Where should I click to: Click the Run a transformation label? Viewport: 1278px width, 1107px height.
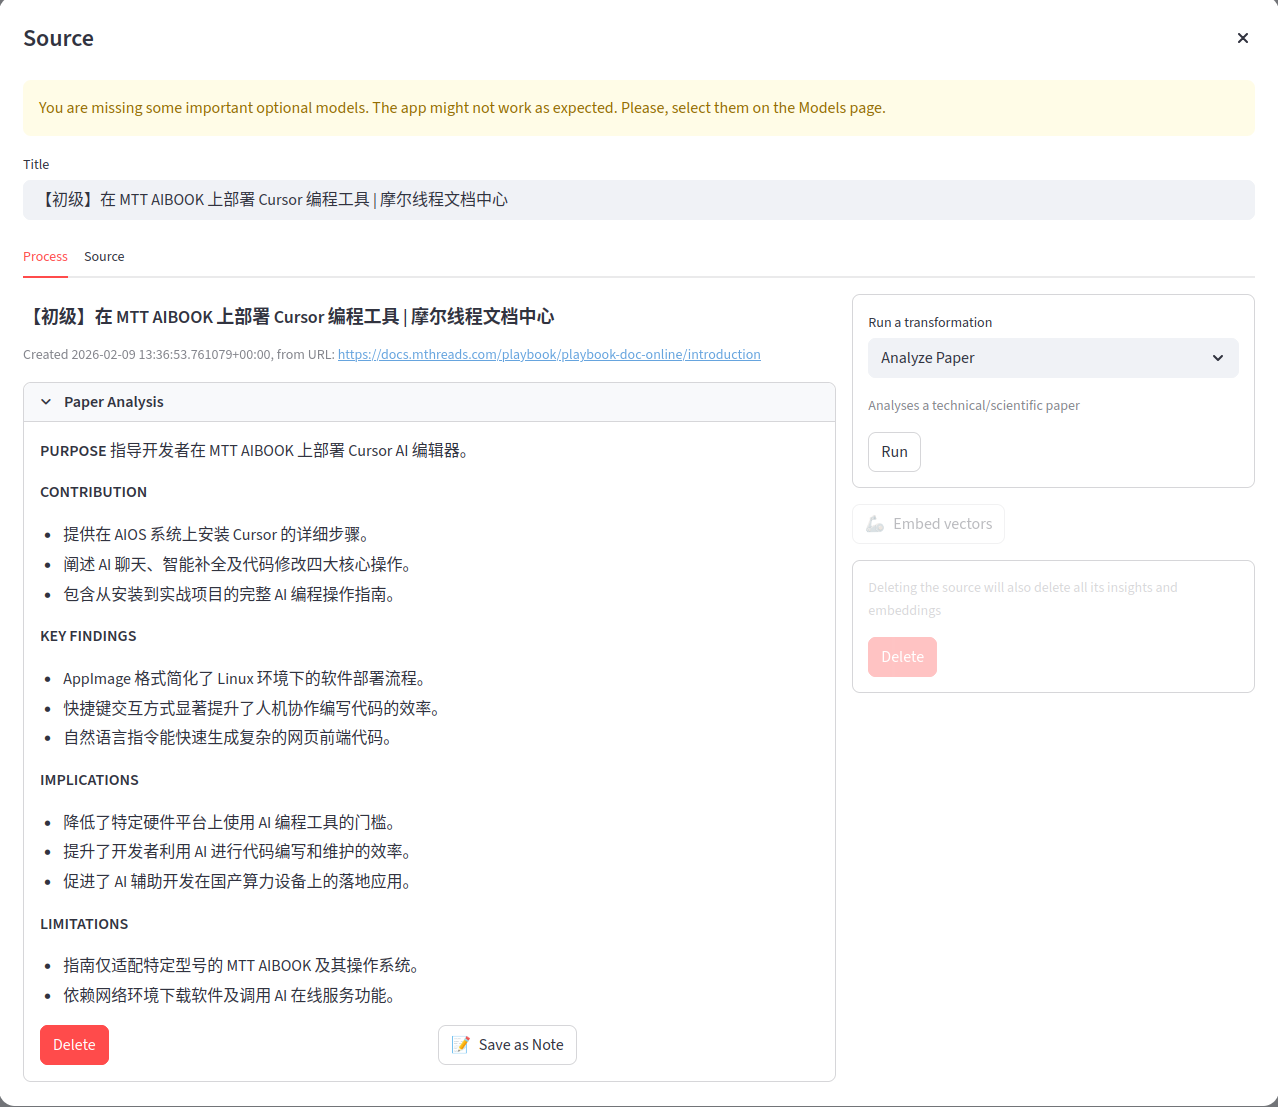930,322
